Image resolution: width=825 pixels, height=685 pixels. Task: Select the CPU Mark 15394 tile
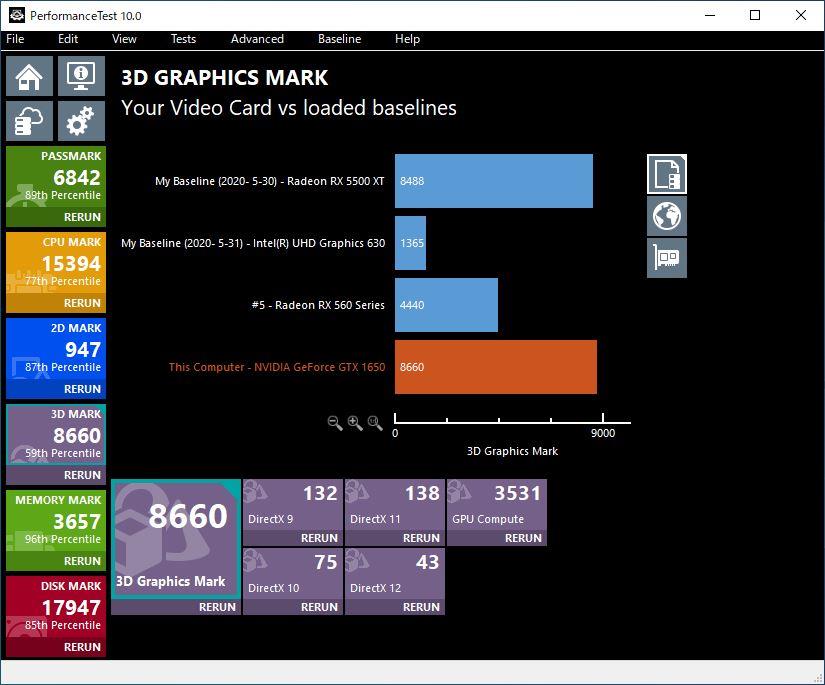tap(56, 264)
